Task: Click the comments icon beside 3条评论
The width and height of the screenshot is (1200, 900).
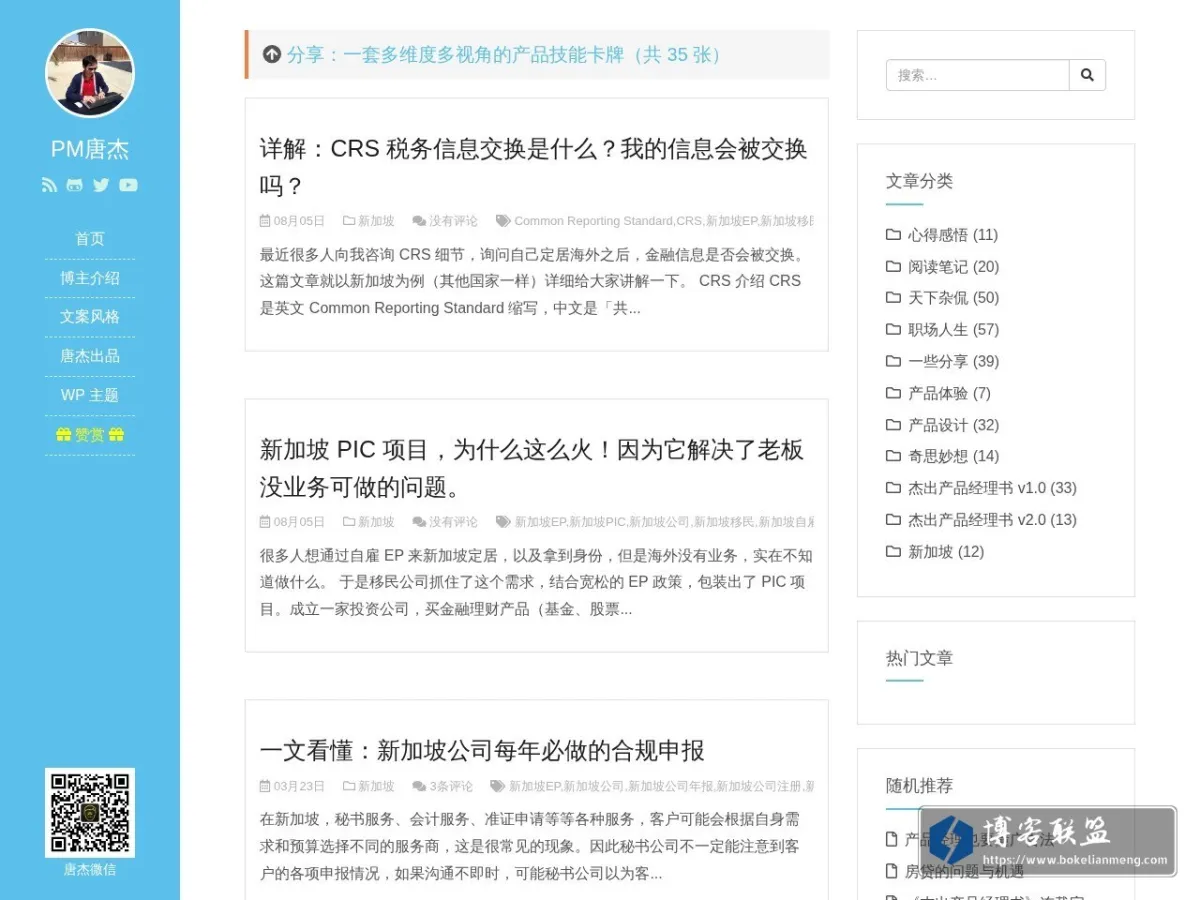Action: pyautogui.click(x=419, y=786)
